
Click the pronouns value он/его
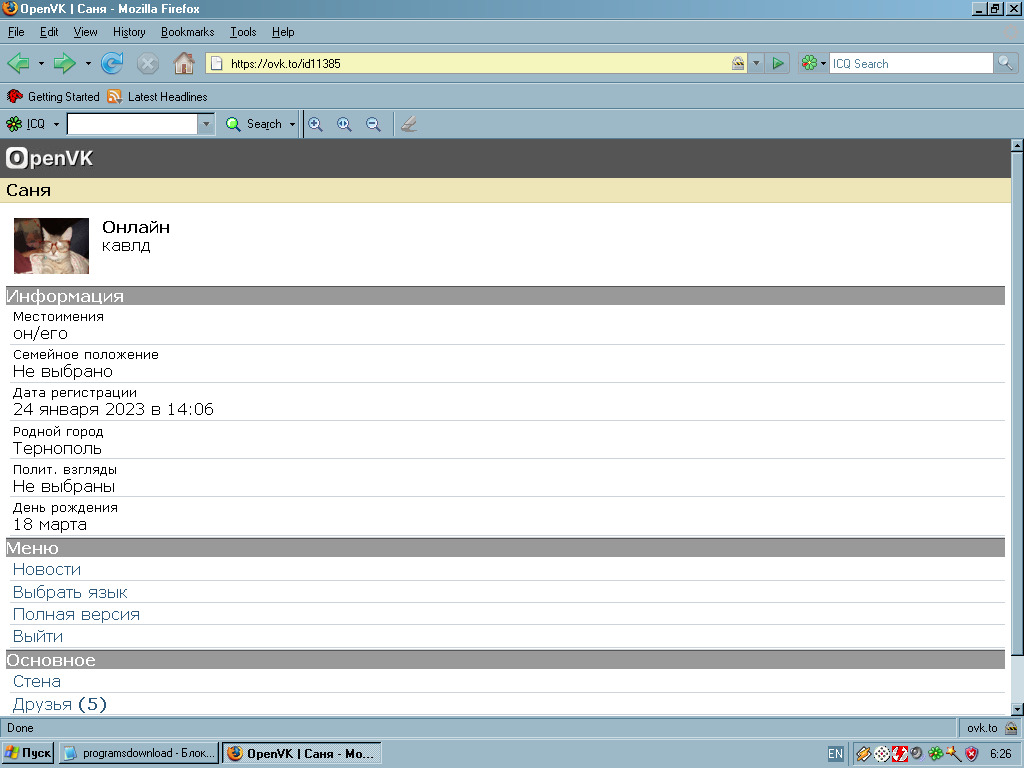point(40,334)
